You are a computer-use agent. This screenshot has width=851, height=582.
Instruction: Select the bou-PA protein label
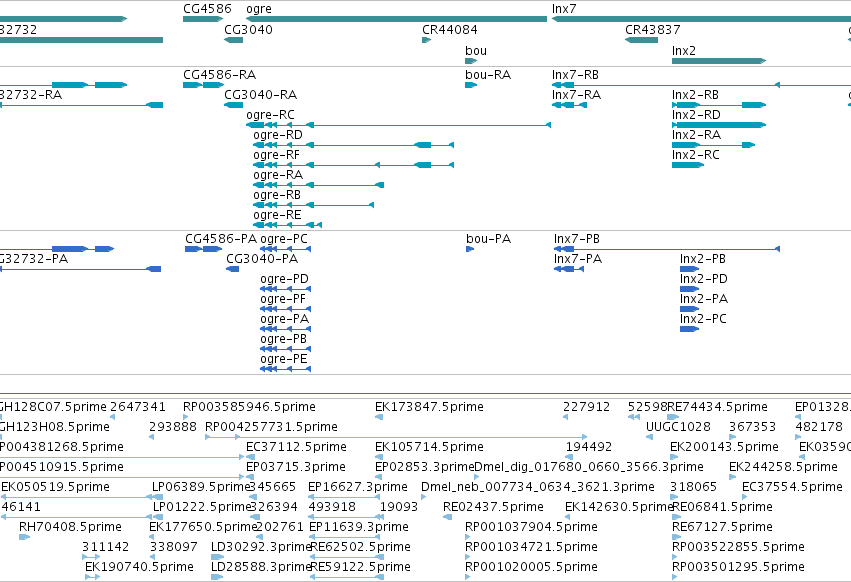pyautogui.click(x=488, y=239)
